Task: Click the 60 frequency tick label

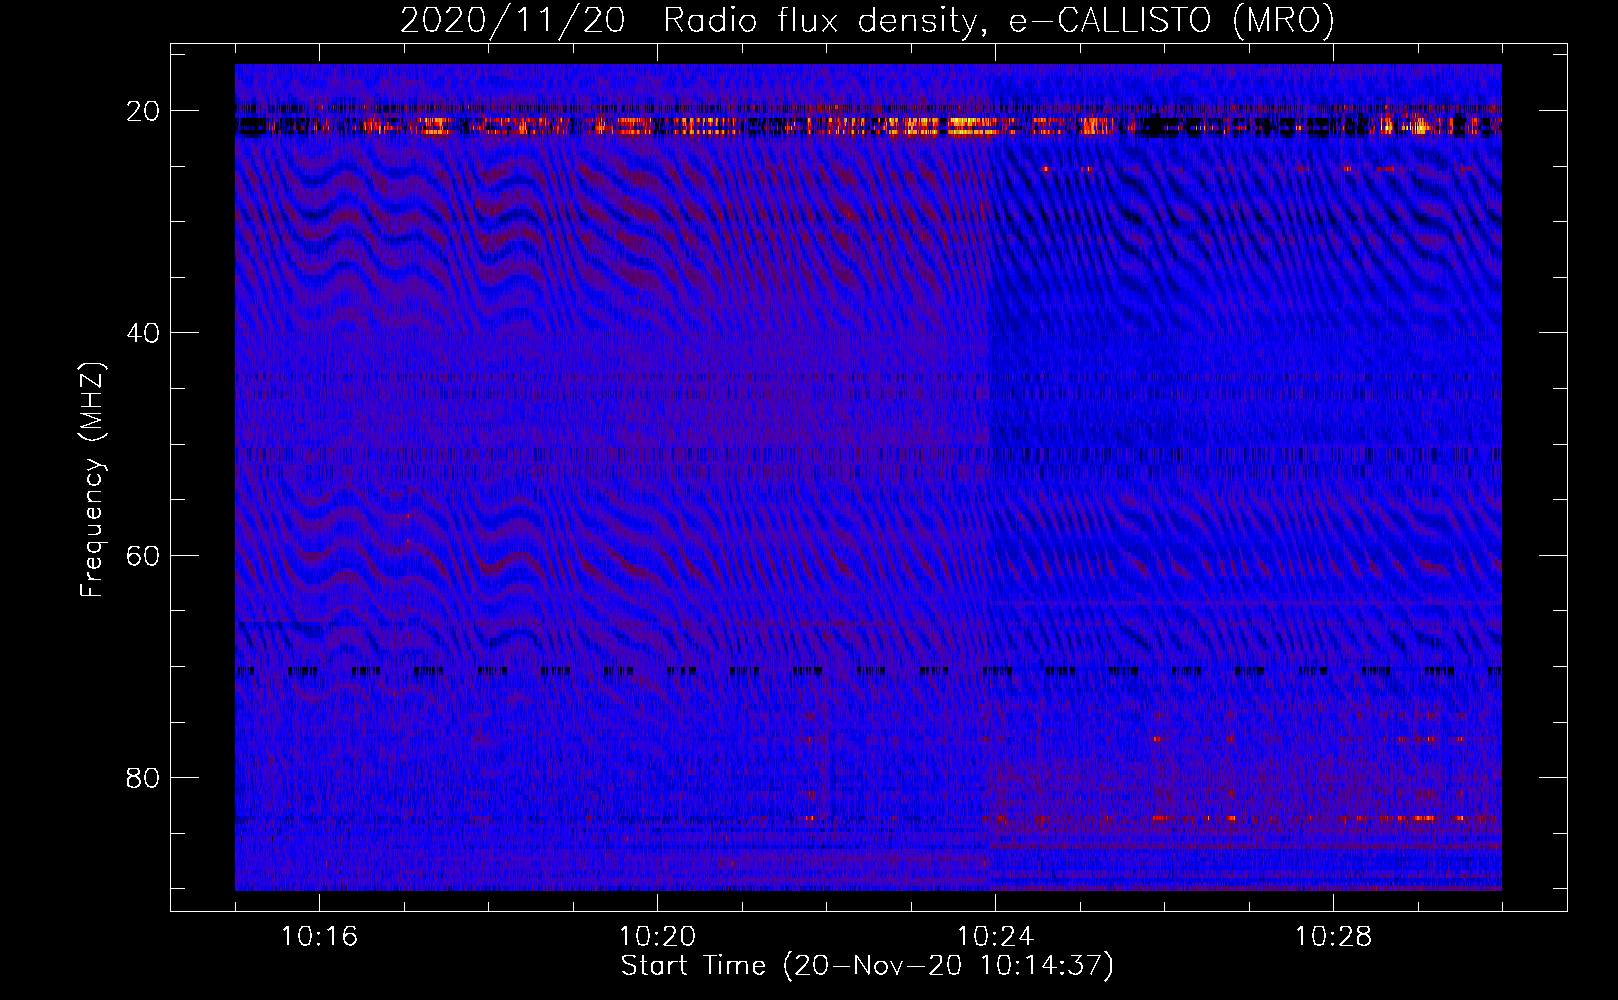Action: pyautogui.click(x=143, y=555)
